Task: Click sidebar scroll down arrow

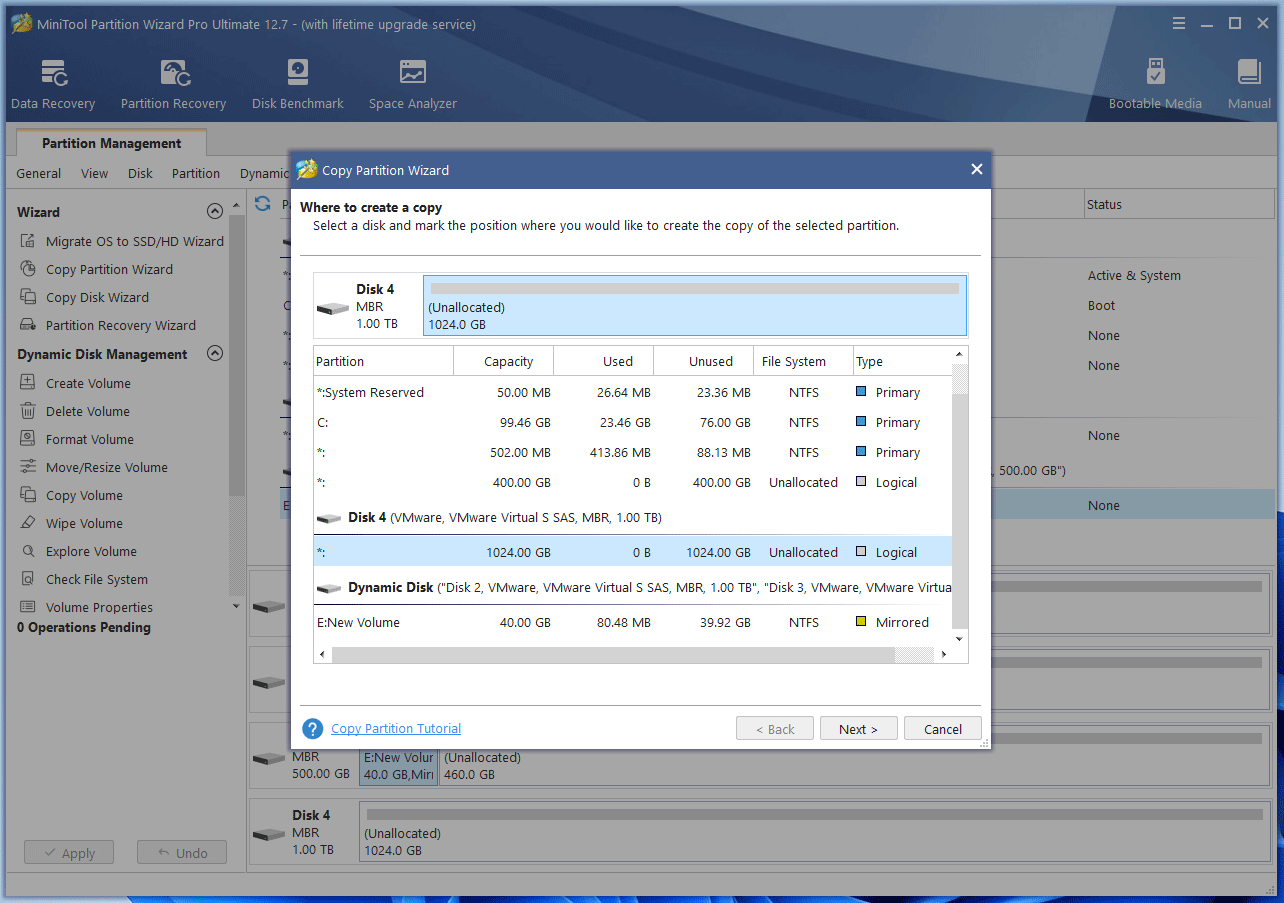Action: (237, 606)
